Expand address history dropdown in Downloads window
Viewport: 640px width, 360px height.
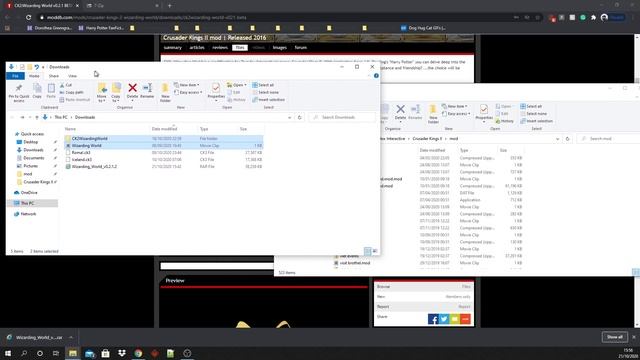click(x=289, y=118)
